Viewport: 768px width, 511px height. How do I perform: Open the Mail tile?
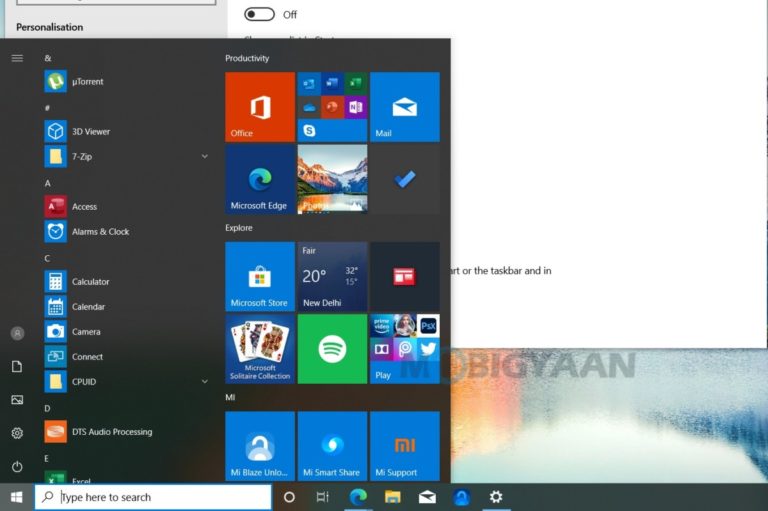coord(405,107)
